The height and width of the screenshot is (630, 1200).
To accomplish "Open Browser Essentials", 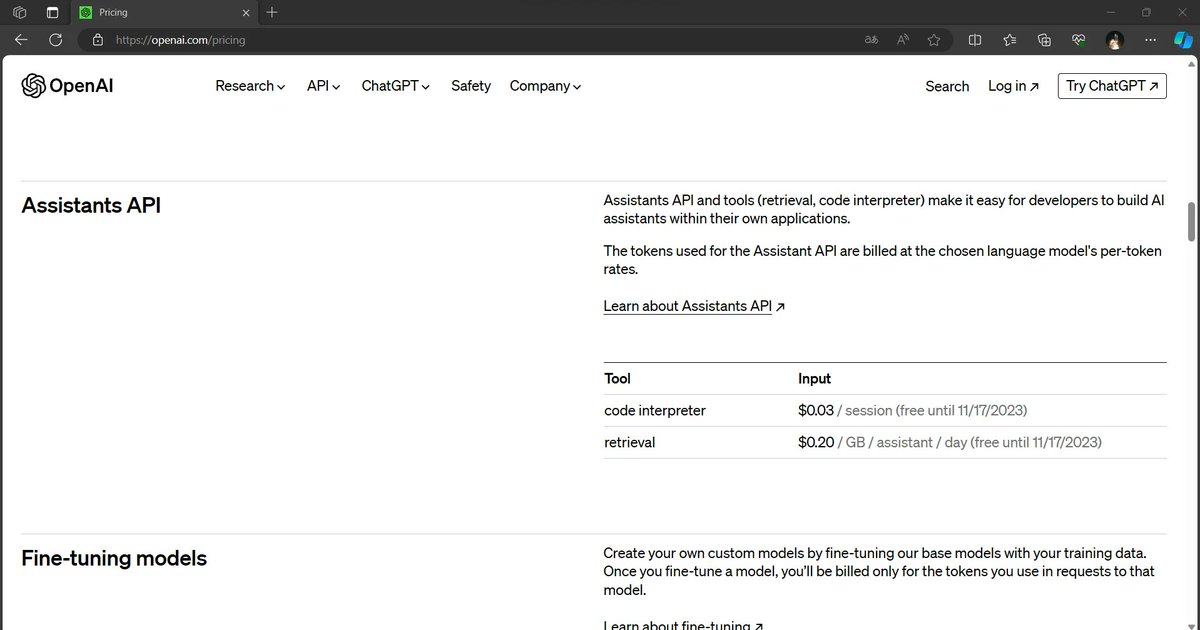I will click(x=1079, y=40).
